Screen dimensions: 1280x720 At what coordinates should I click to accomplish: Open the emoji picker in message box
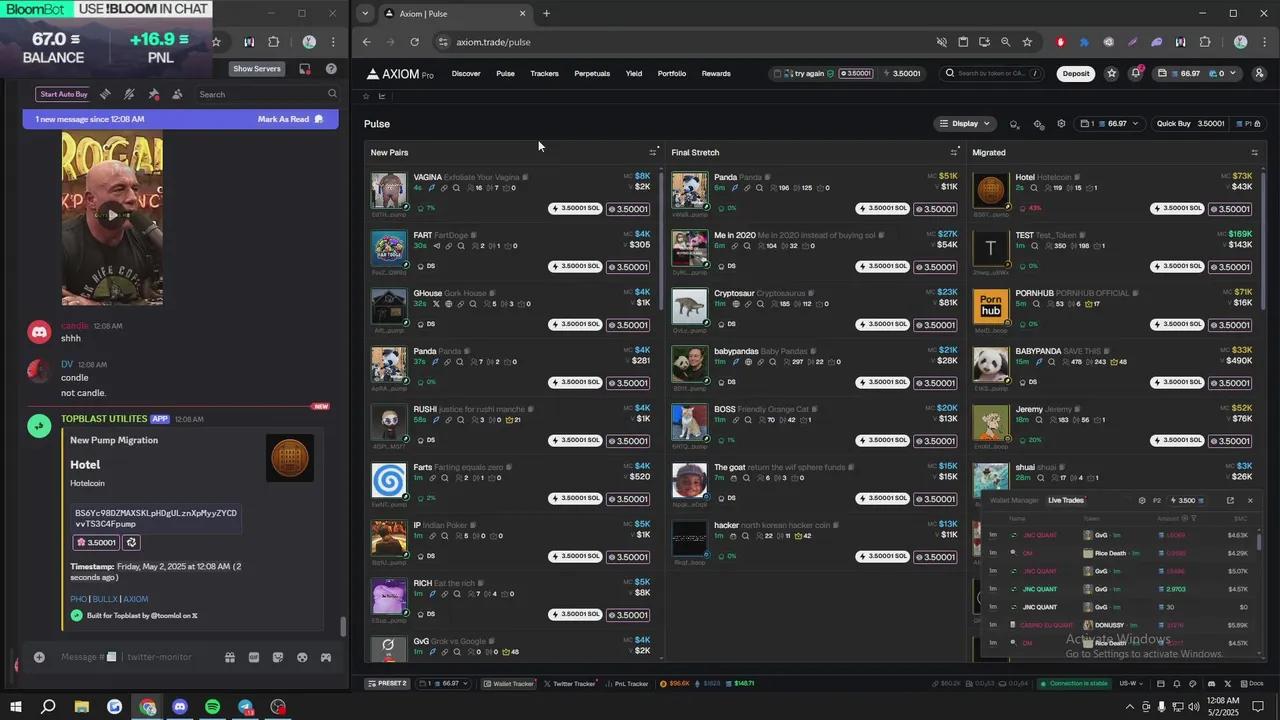(x=302, y=657)
